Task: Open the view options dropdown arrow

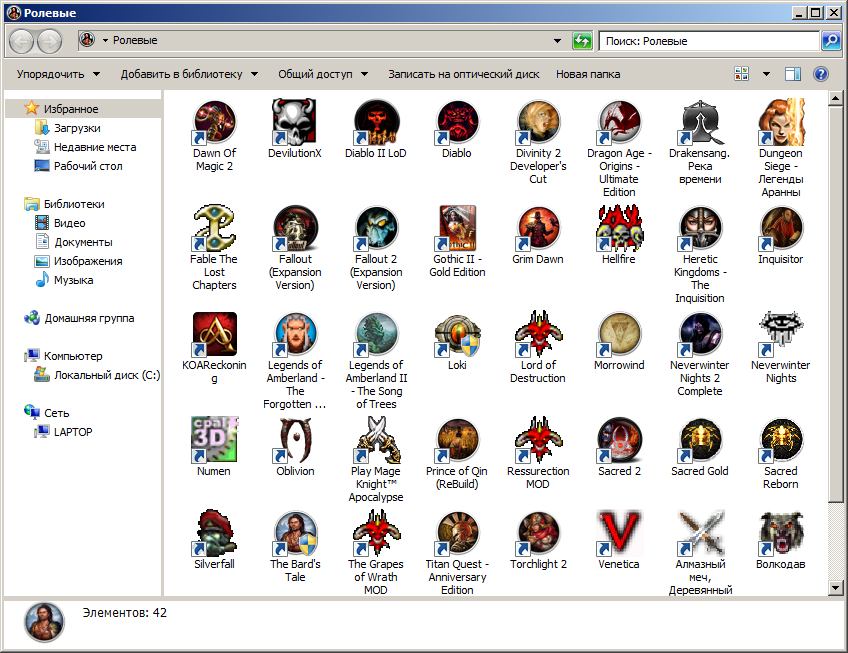Action: pyautogui.click(x=766, y=74)
